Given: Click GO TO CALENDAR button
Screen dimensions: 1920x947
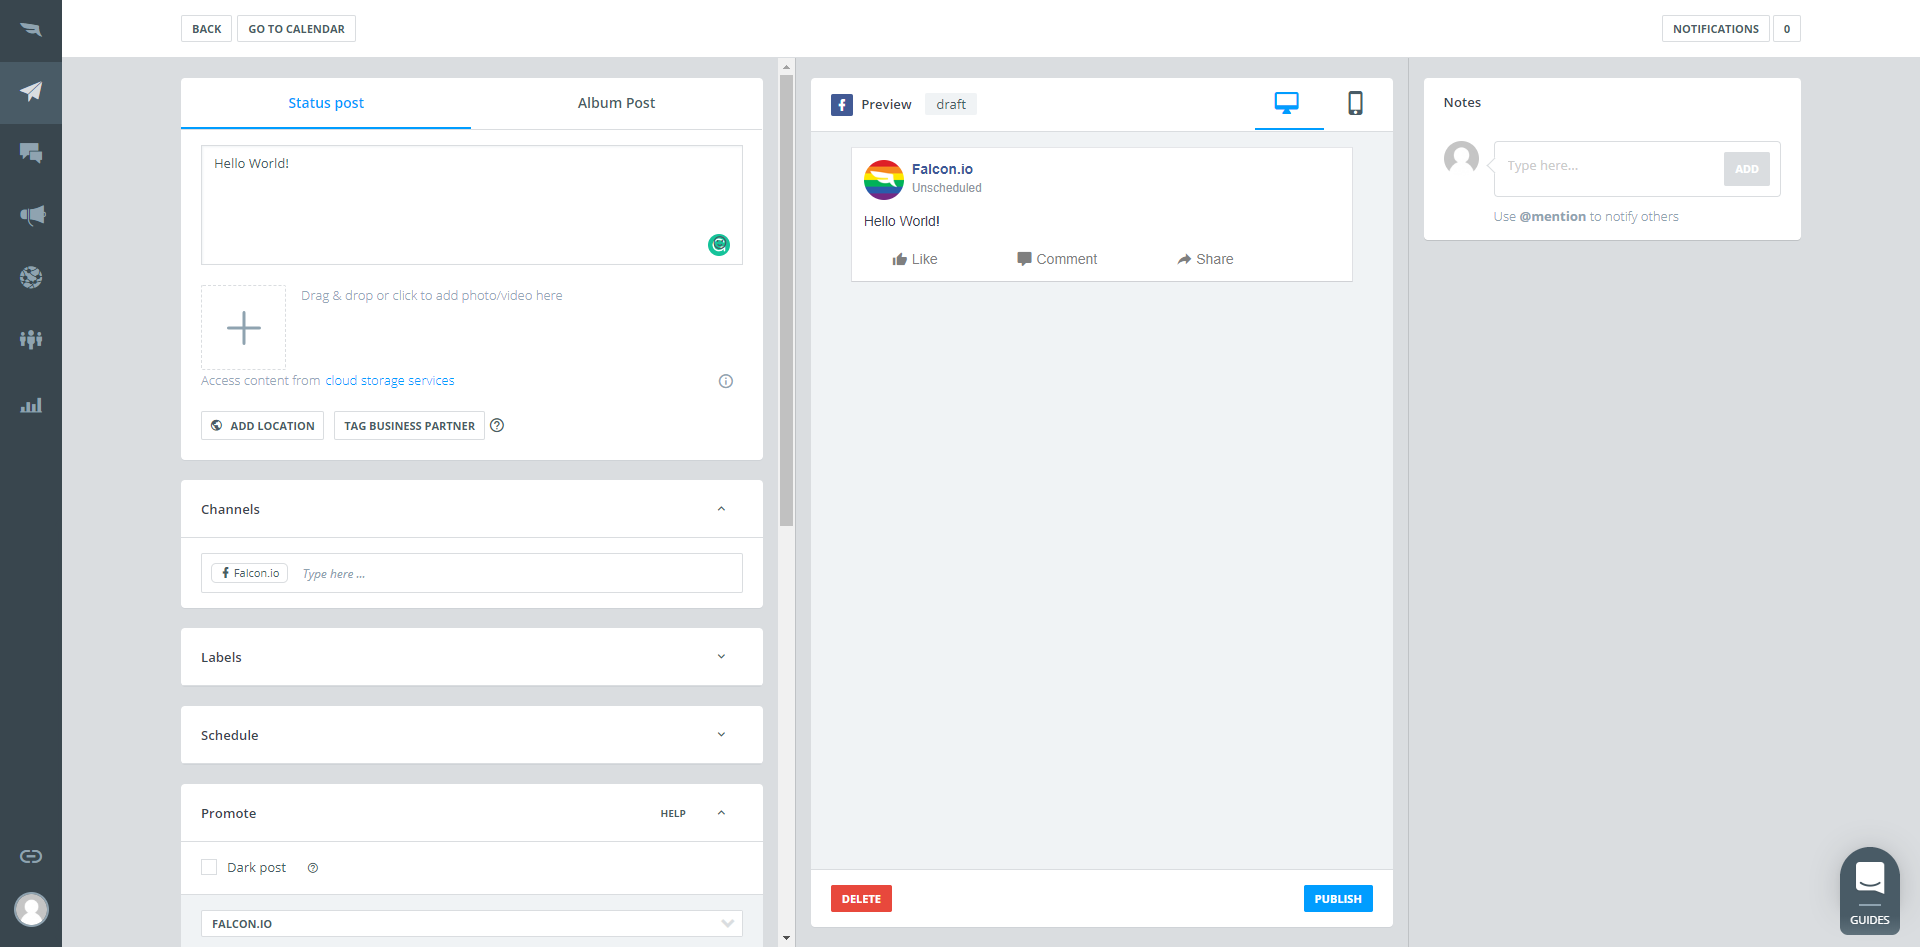Looking at the screenshot, I should click(296, 29).
